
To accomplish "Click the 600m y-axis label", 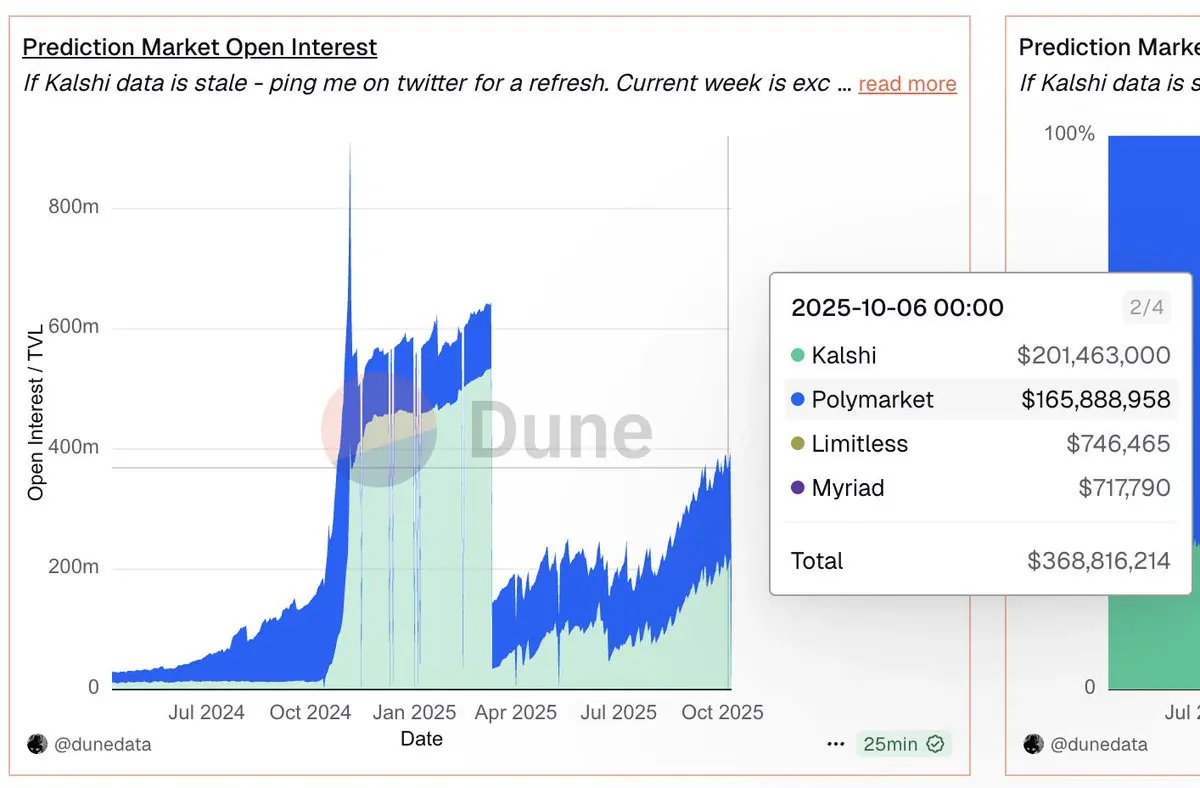I will tap(74, 327).
